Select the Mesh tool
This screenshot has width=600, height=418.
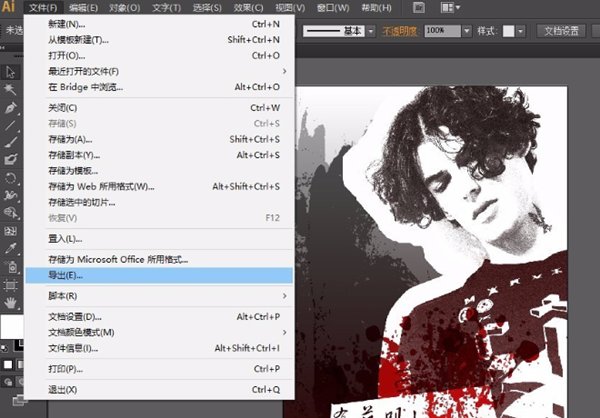(x=10, y=231)
